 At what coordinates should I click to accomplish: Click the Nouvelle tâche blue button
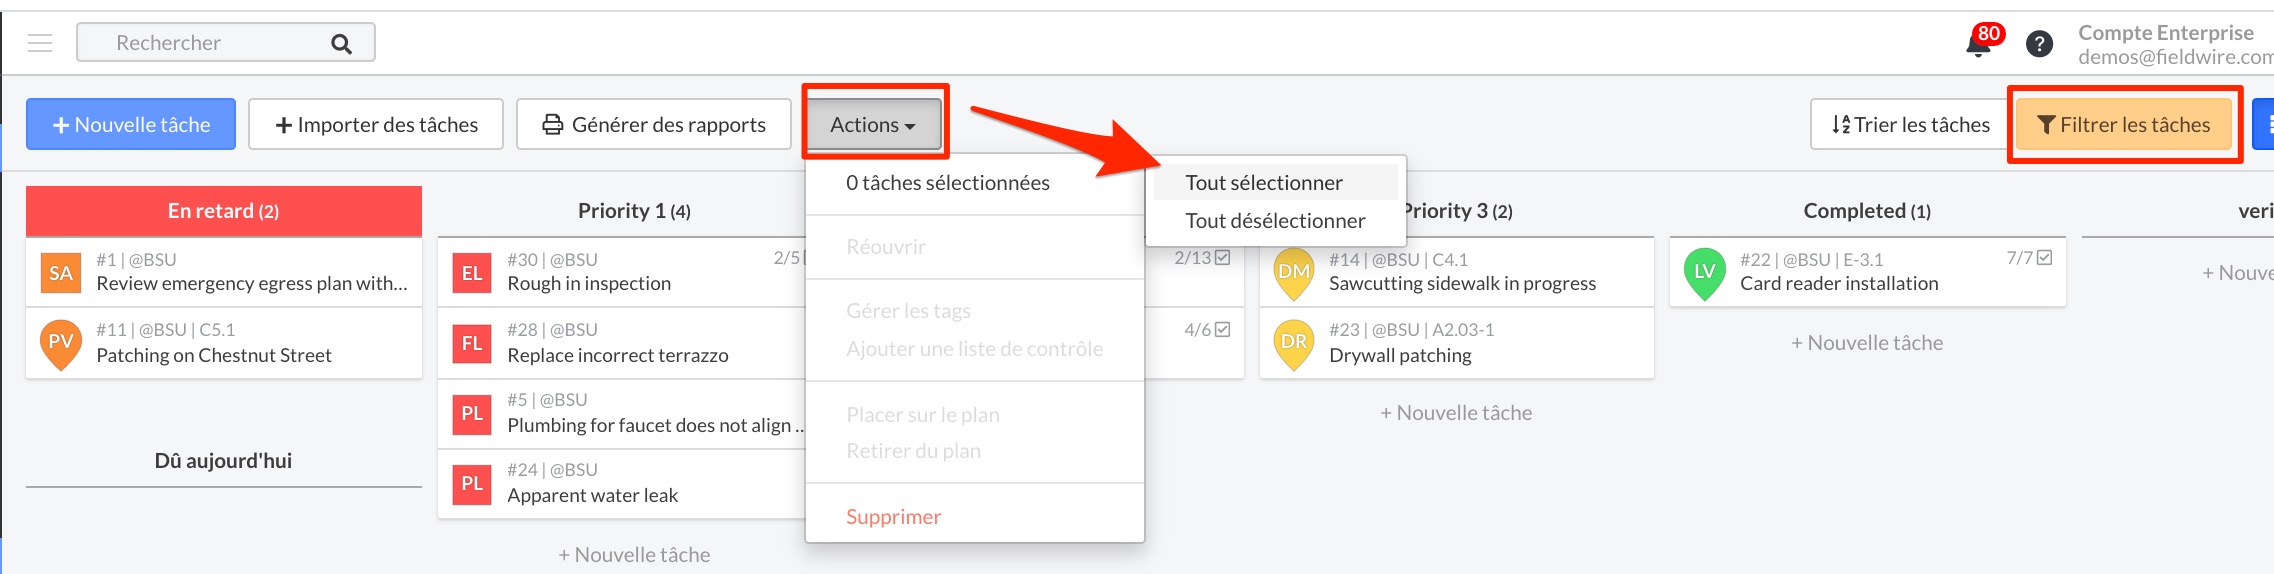click(131, 125)
